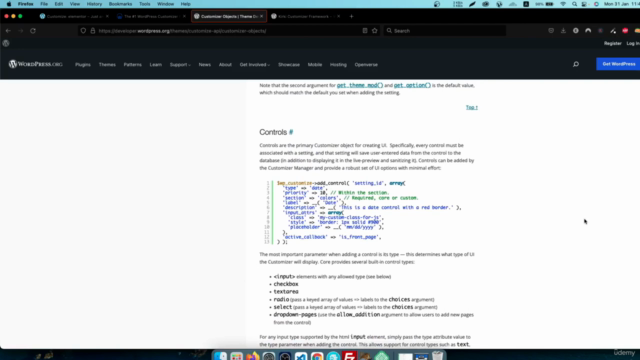Open Launchpad from the dock
The height and width of the screenshot is (360, 640).
pyautogui.click(x=236, y=356)
